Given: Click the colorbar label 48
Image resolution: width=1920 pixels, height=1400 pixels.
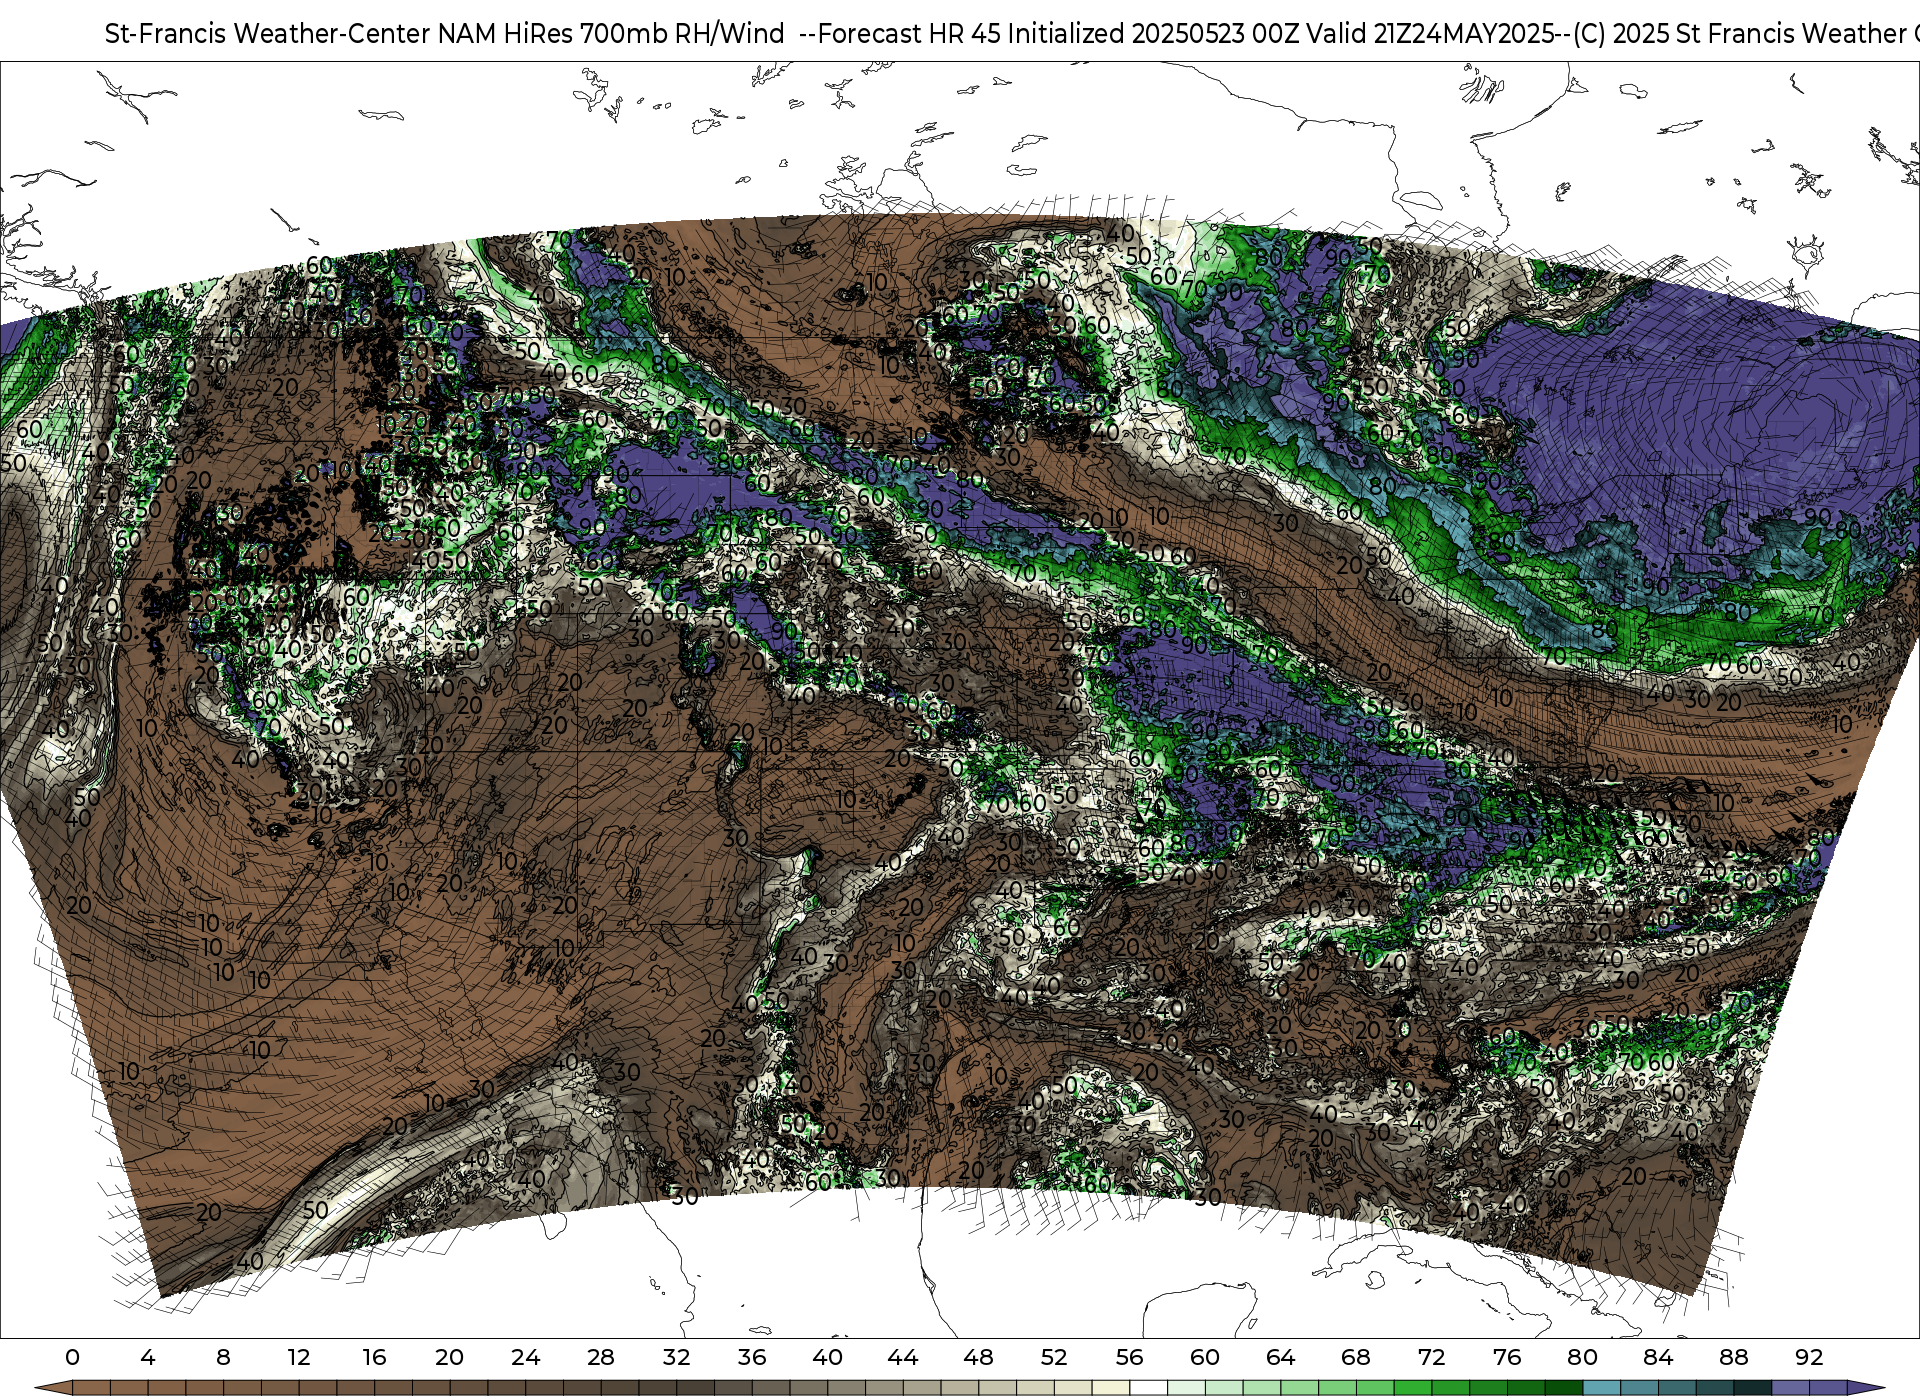Looking at the screenshot, I should tap(978, 1357).
